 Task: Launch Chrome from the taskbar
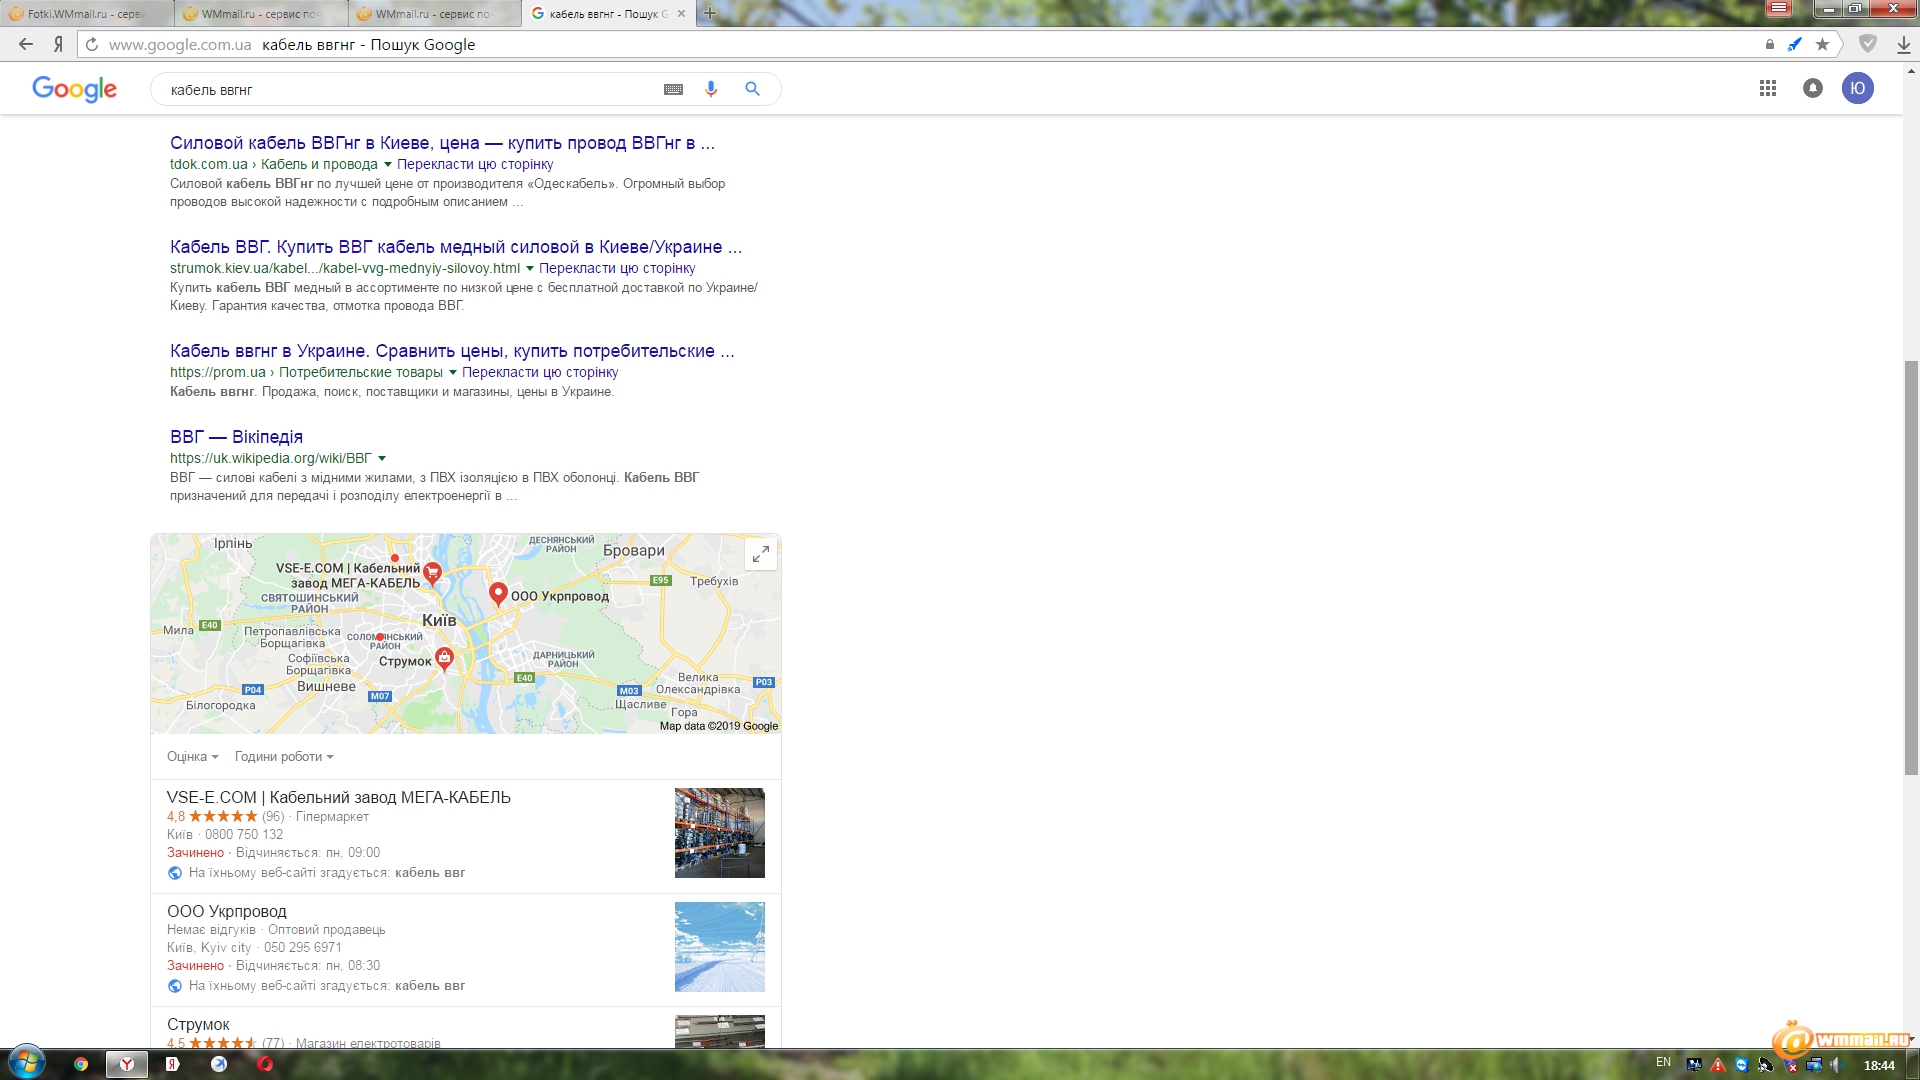click(81, 1064)
